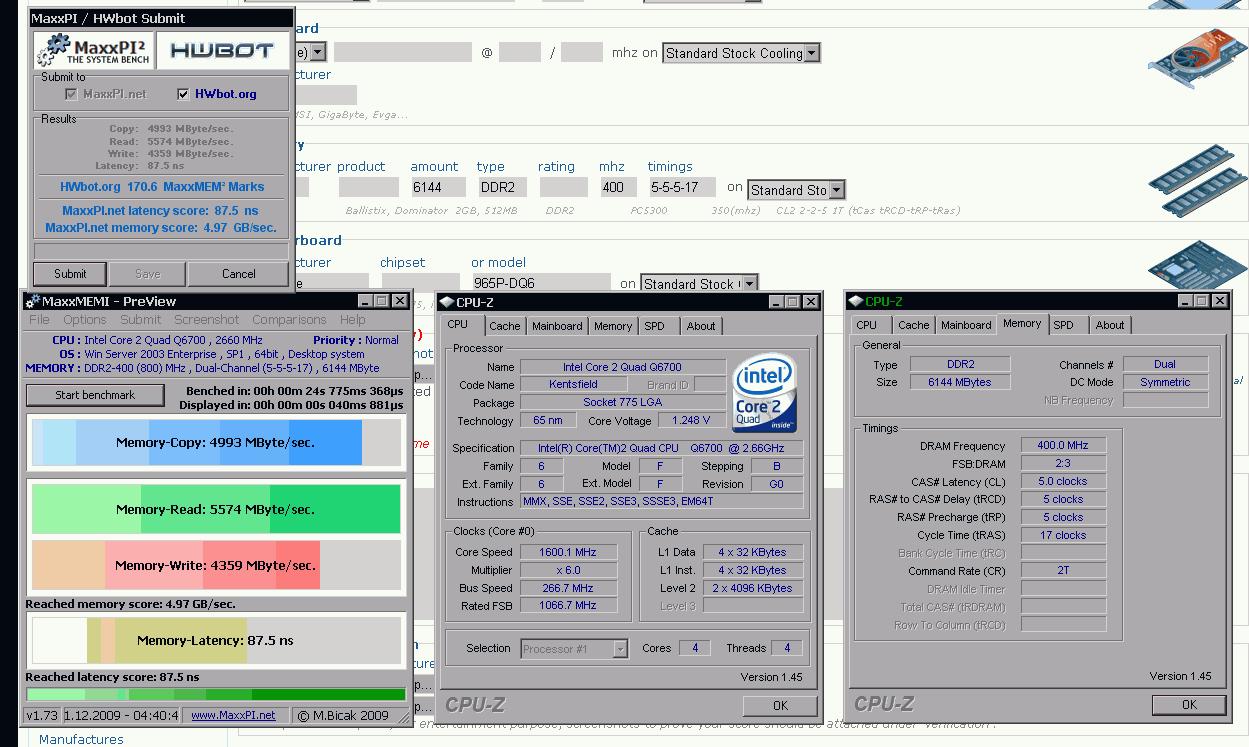Click the Start benchmark button
Screen dimensions: 1249x747
tap(95, 395)
